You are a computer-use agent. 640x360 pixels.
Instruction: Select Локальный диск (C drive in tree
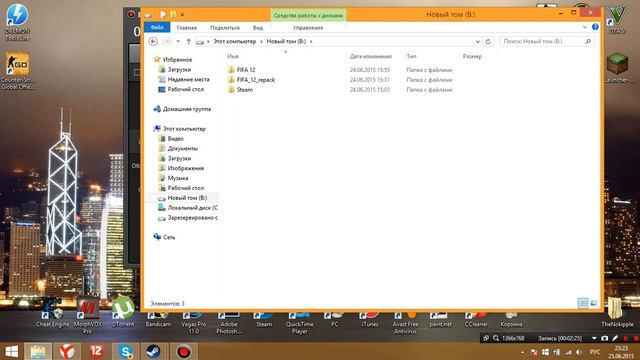point(193,207)
